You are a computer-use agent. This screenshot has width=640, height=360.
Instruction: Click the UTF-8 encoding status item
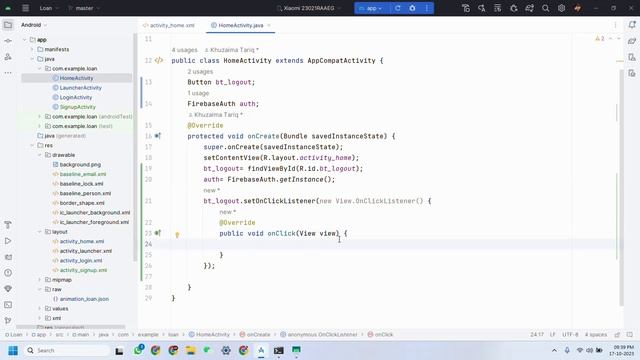click(x=570, y=334)
